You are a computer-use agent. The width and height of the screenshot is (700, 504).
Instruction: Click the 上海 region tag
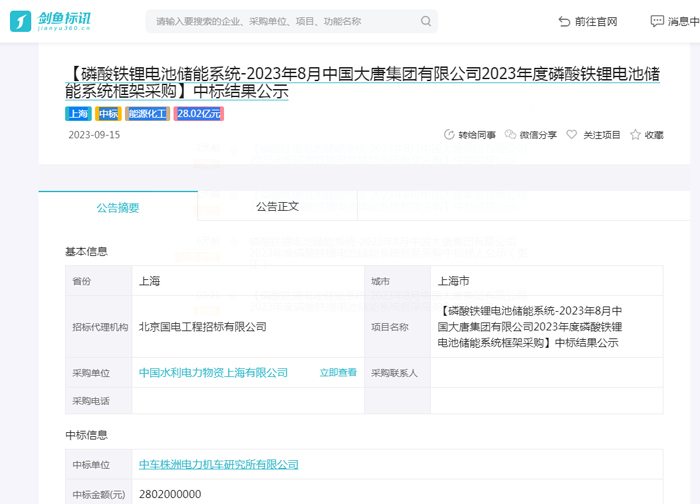coord(78,114)
